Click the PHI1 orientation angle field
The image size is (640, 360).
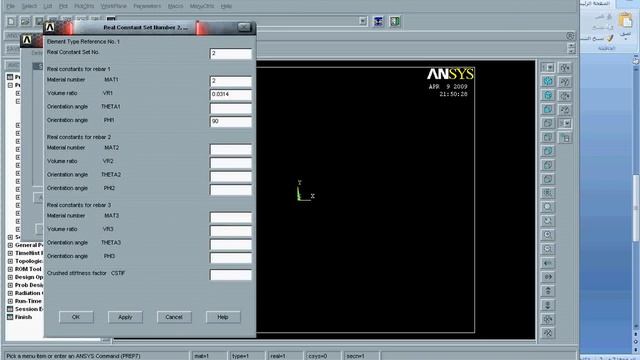pyautogui.click(x=231, y=122)
